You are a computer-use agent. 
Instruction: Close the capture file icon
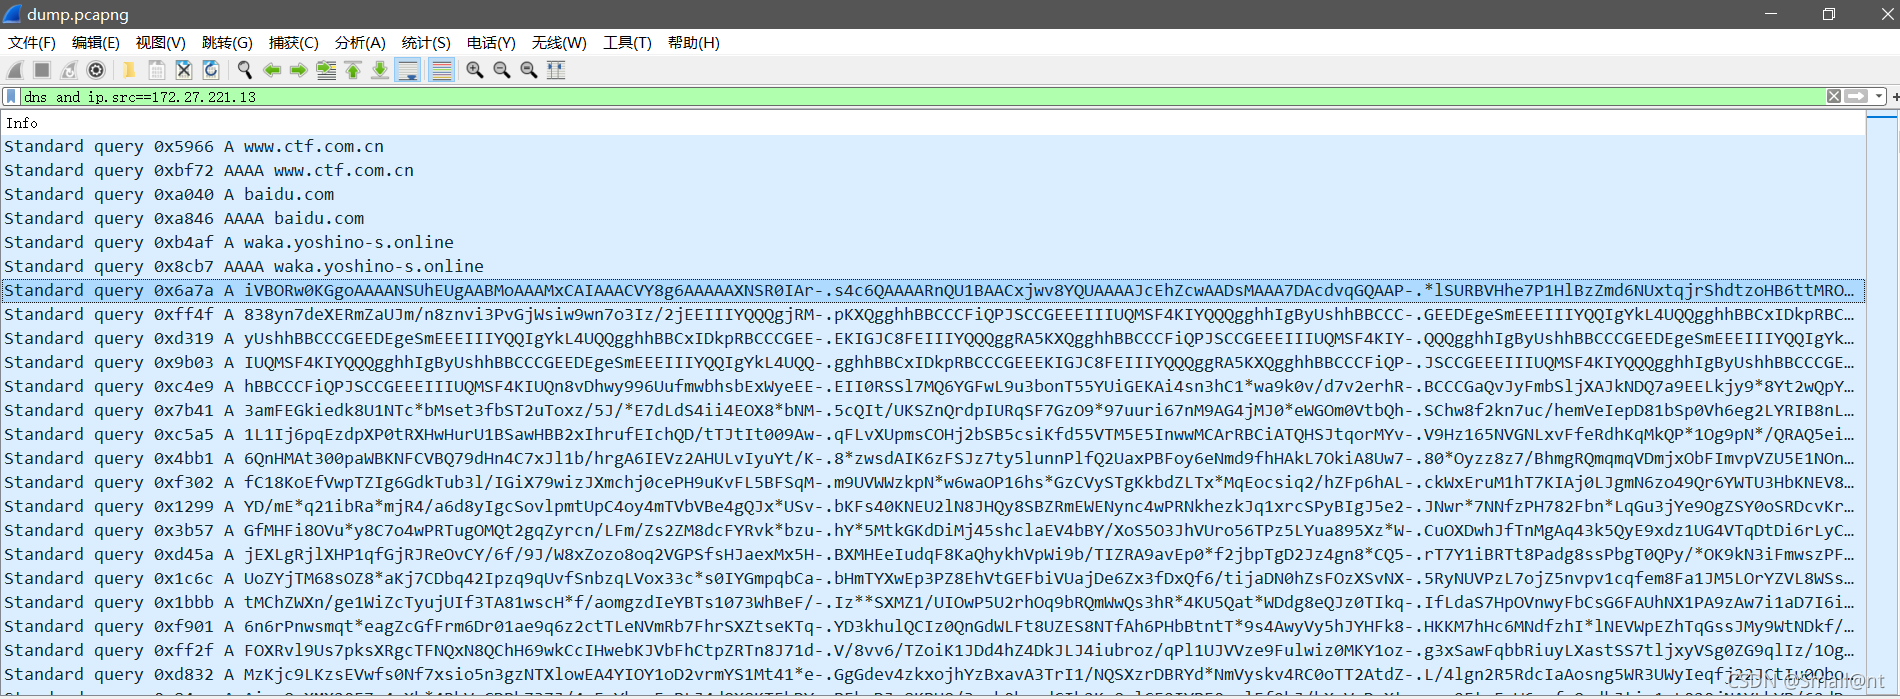[183, 70]
